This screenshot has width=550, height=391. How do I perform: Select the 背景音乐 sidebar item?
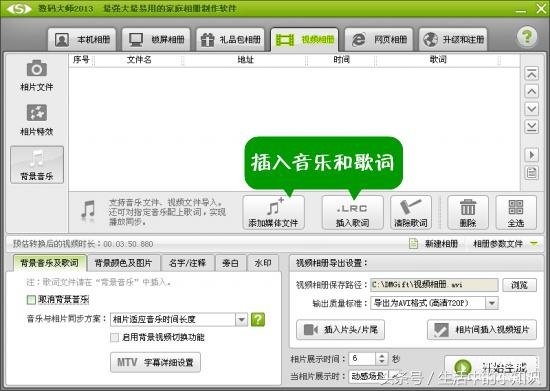coord(37,165)
